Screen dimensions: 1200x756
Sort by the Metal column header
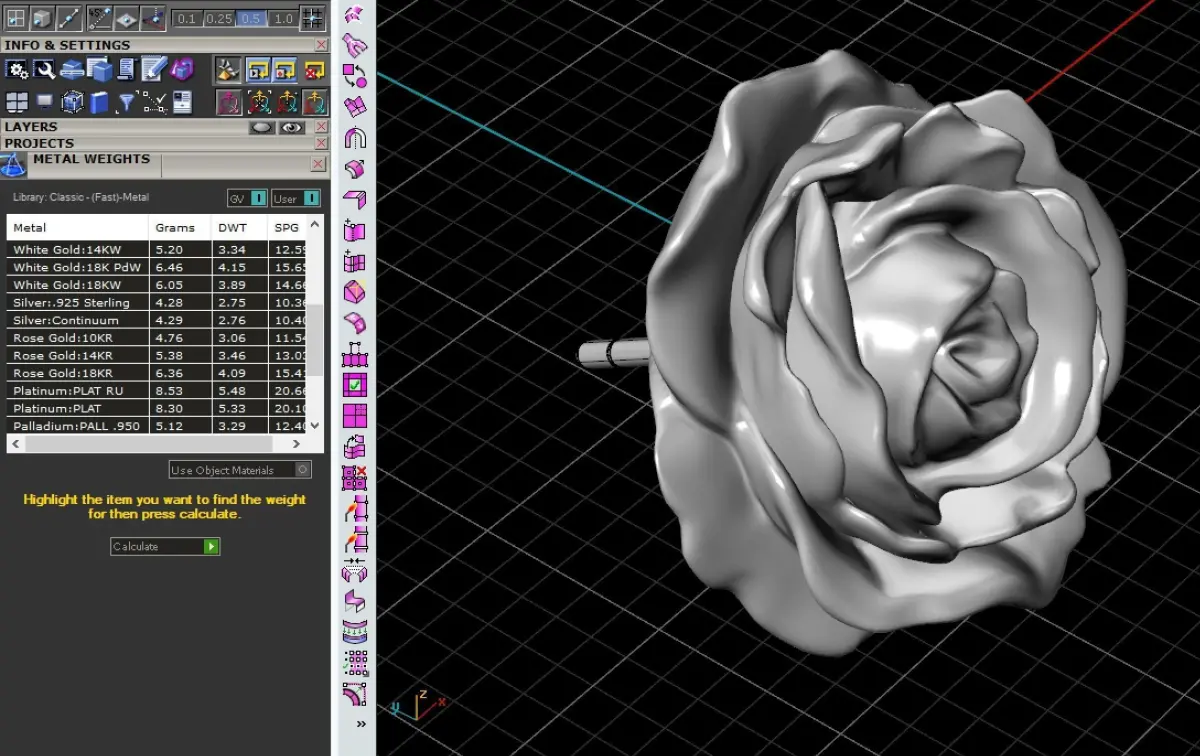tap(78, 228)
